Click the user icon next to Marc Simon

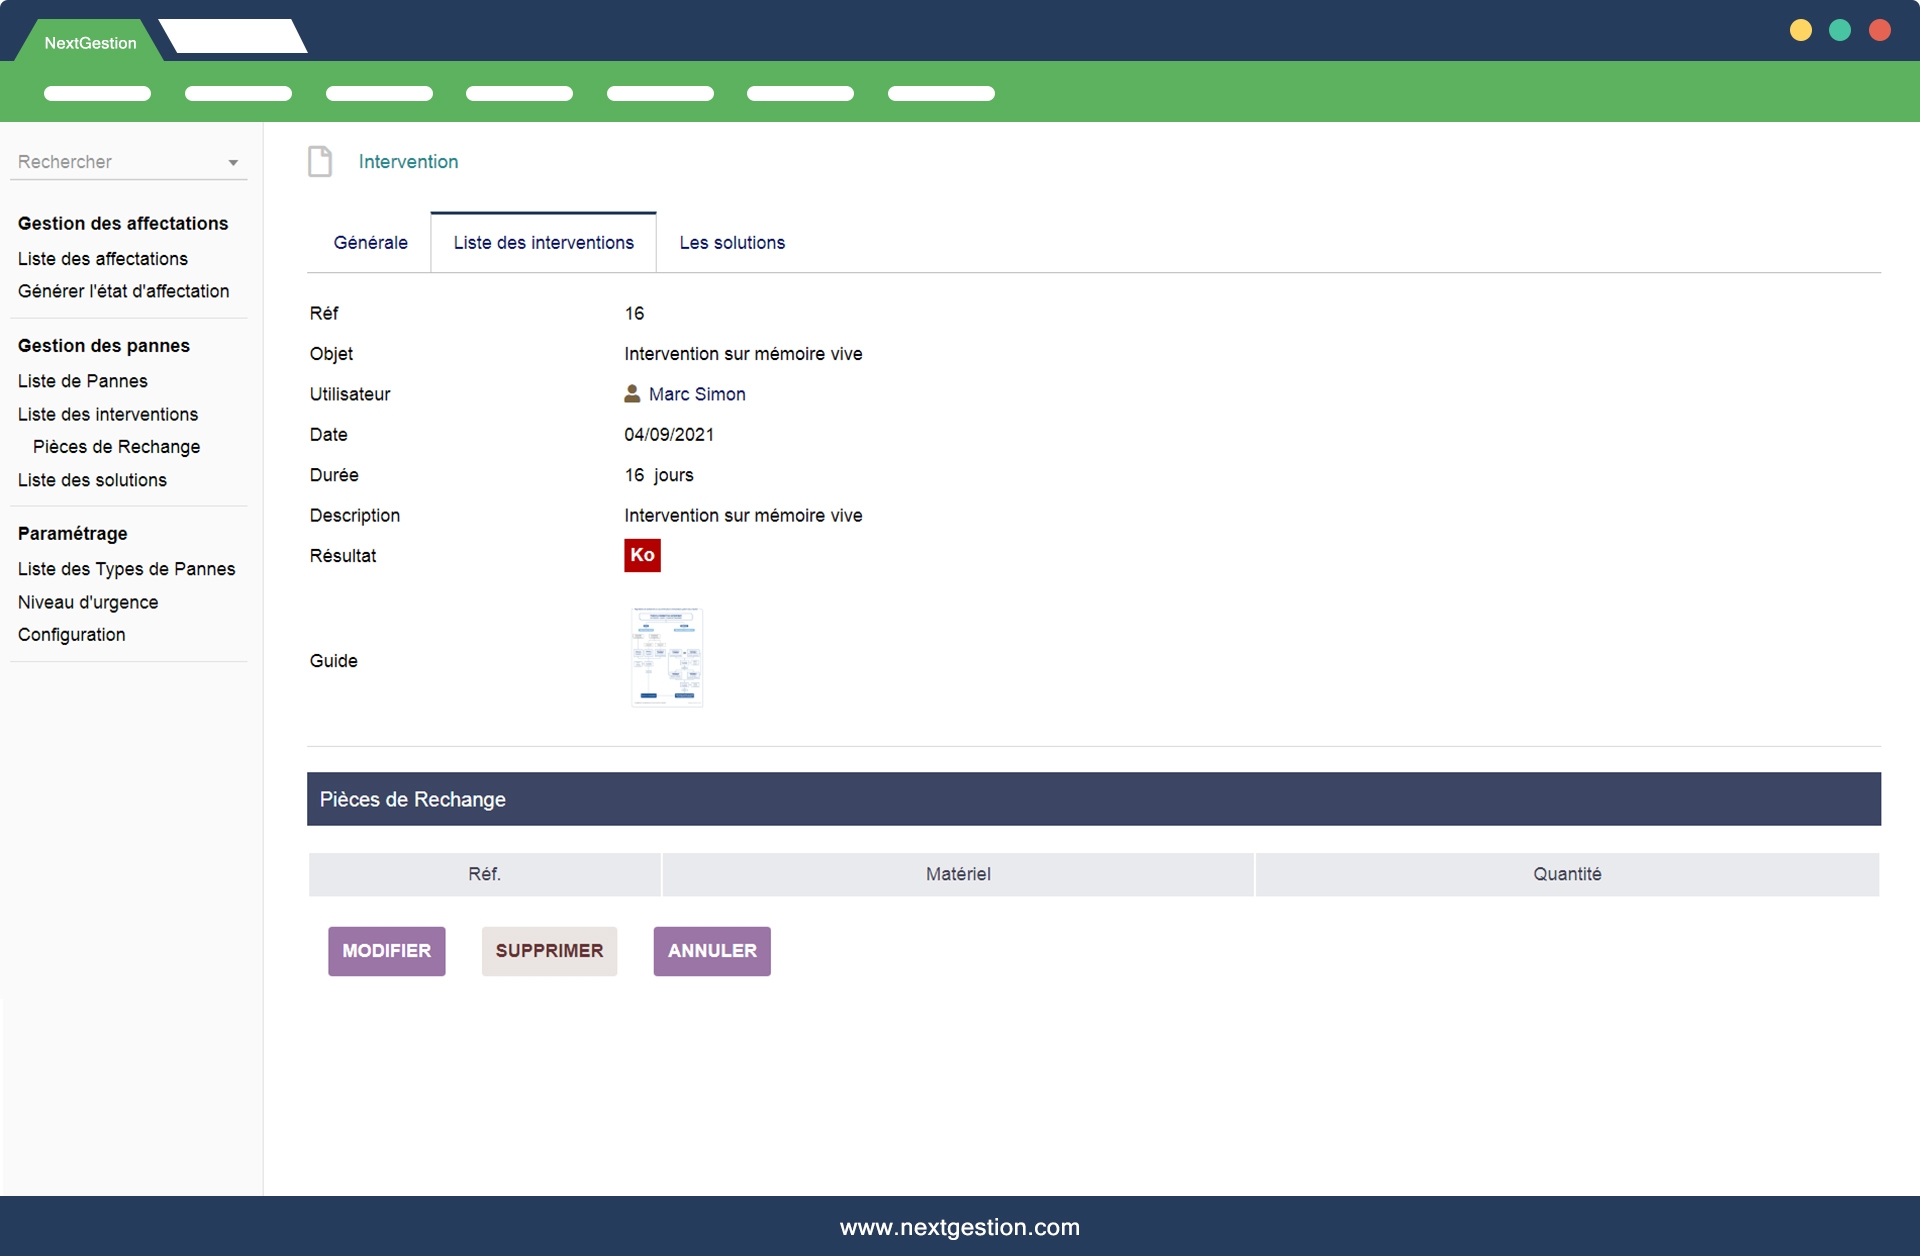tap(632, 394)
